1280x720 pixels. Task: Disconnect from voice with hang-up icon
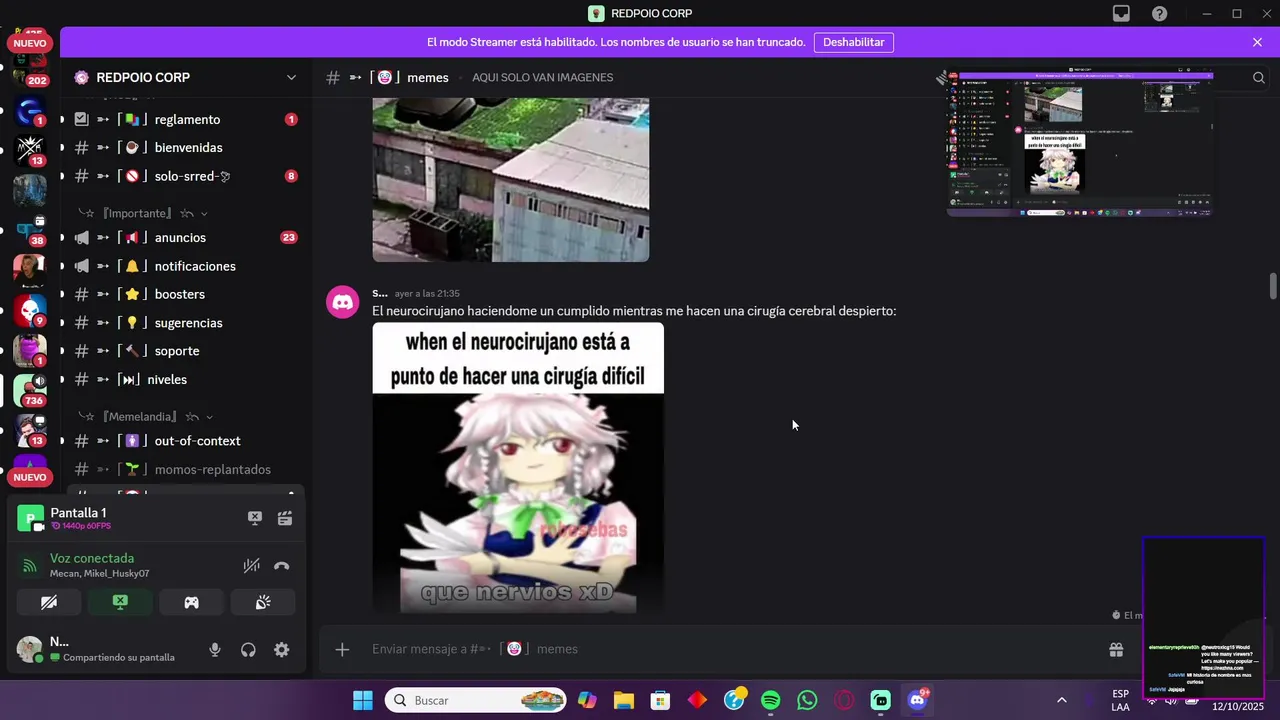click(x=282, y=566)
